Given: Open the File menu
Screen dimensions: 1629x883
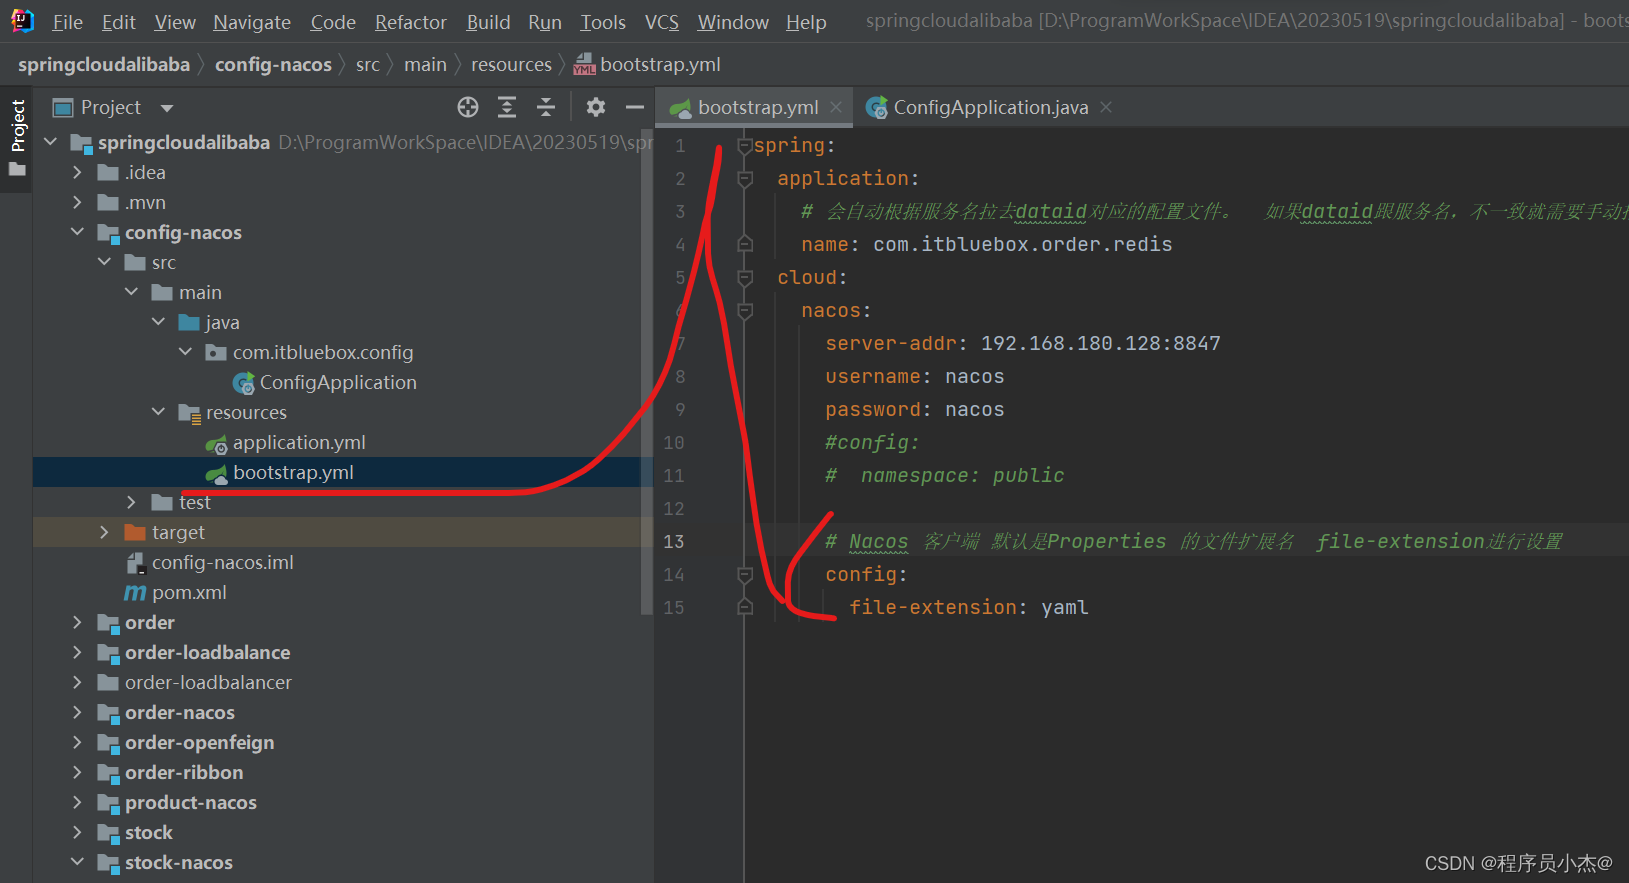Looking at the screenshot, I should point(67,22).
